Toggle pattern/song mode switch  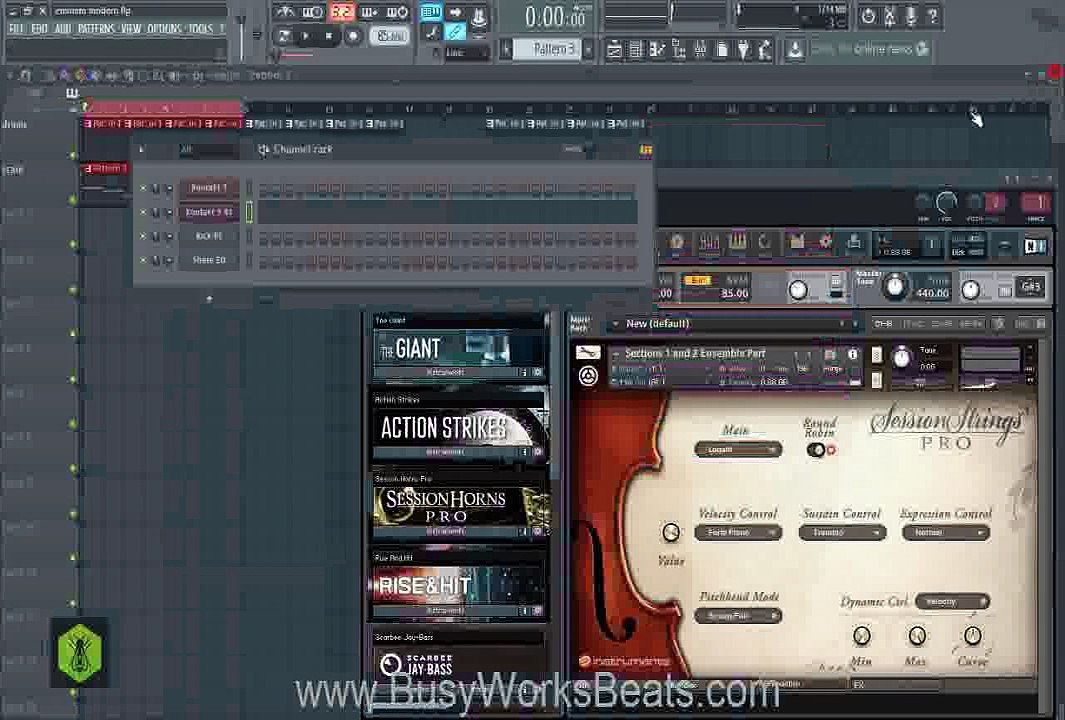pos(284,35)
